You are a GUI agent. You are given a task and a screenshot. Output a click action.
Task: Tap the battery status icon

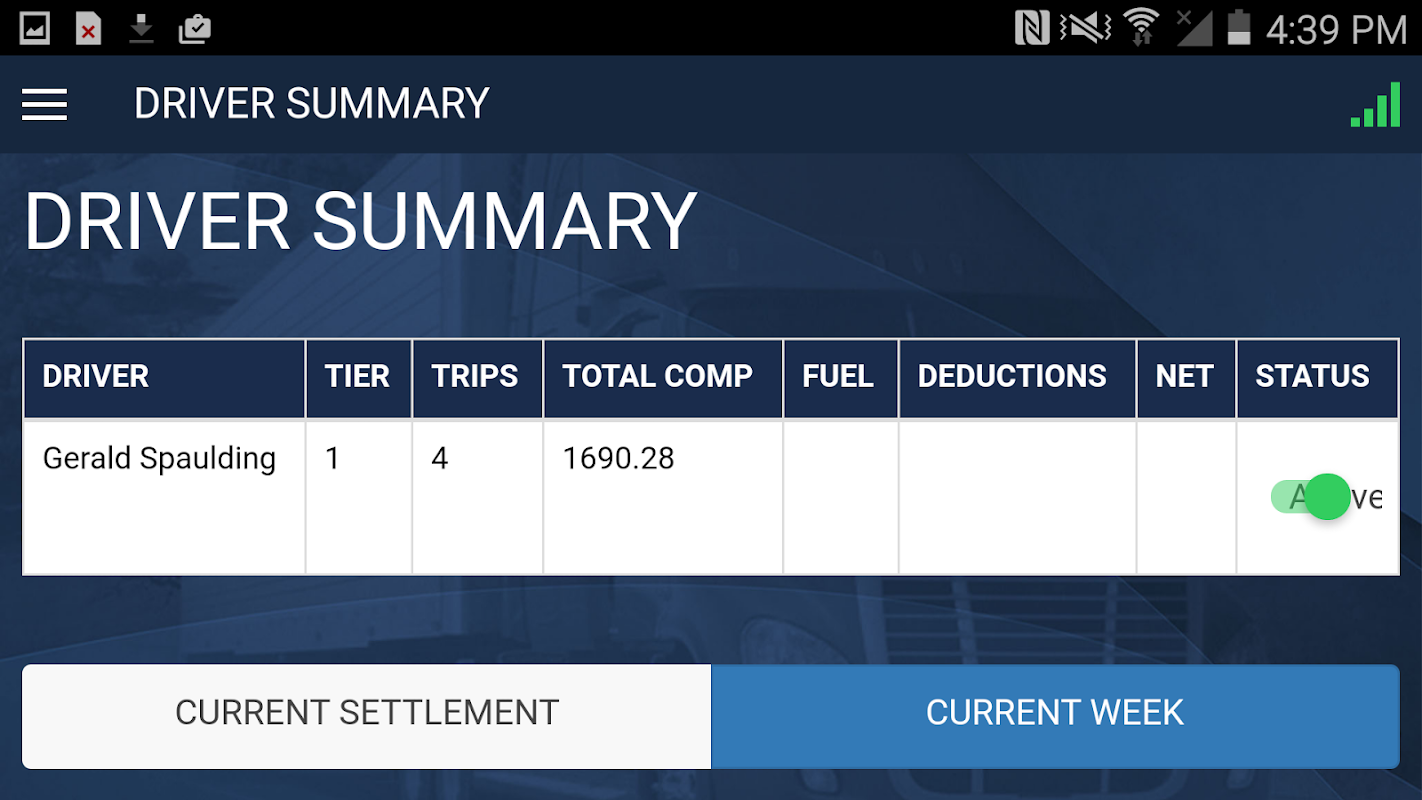pyautogui.click(x=1239, y=28)
